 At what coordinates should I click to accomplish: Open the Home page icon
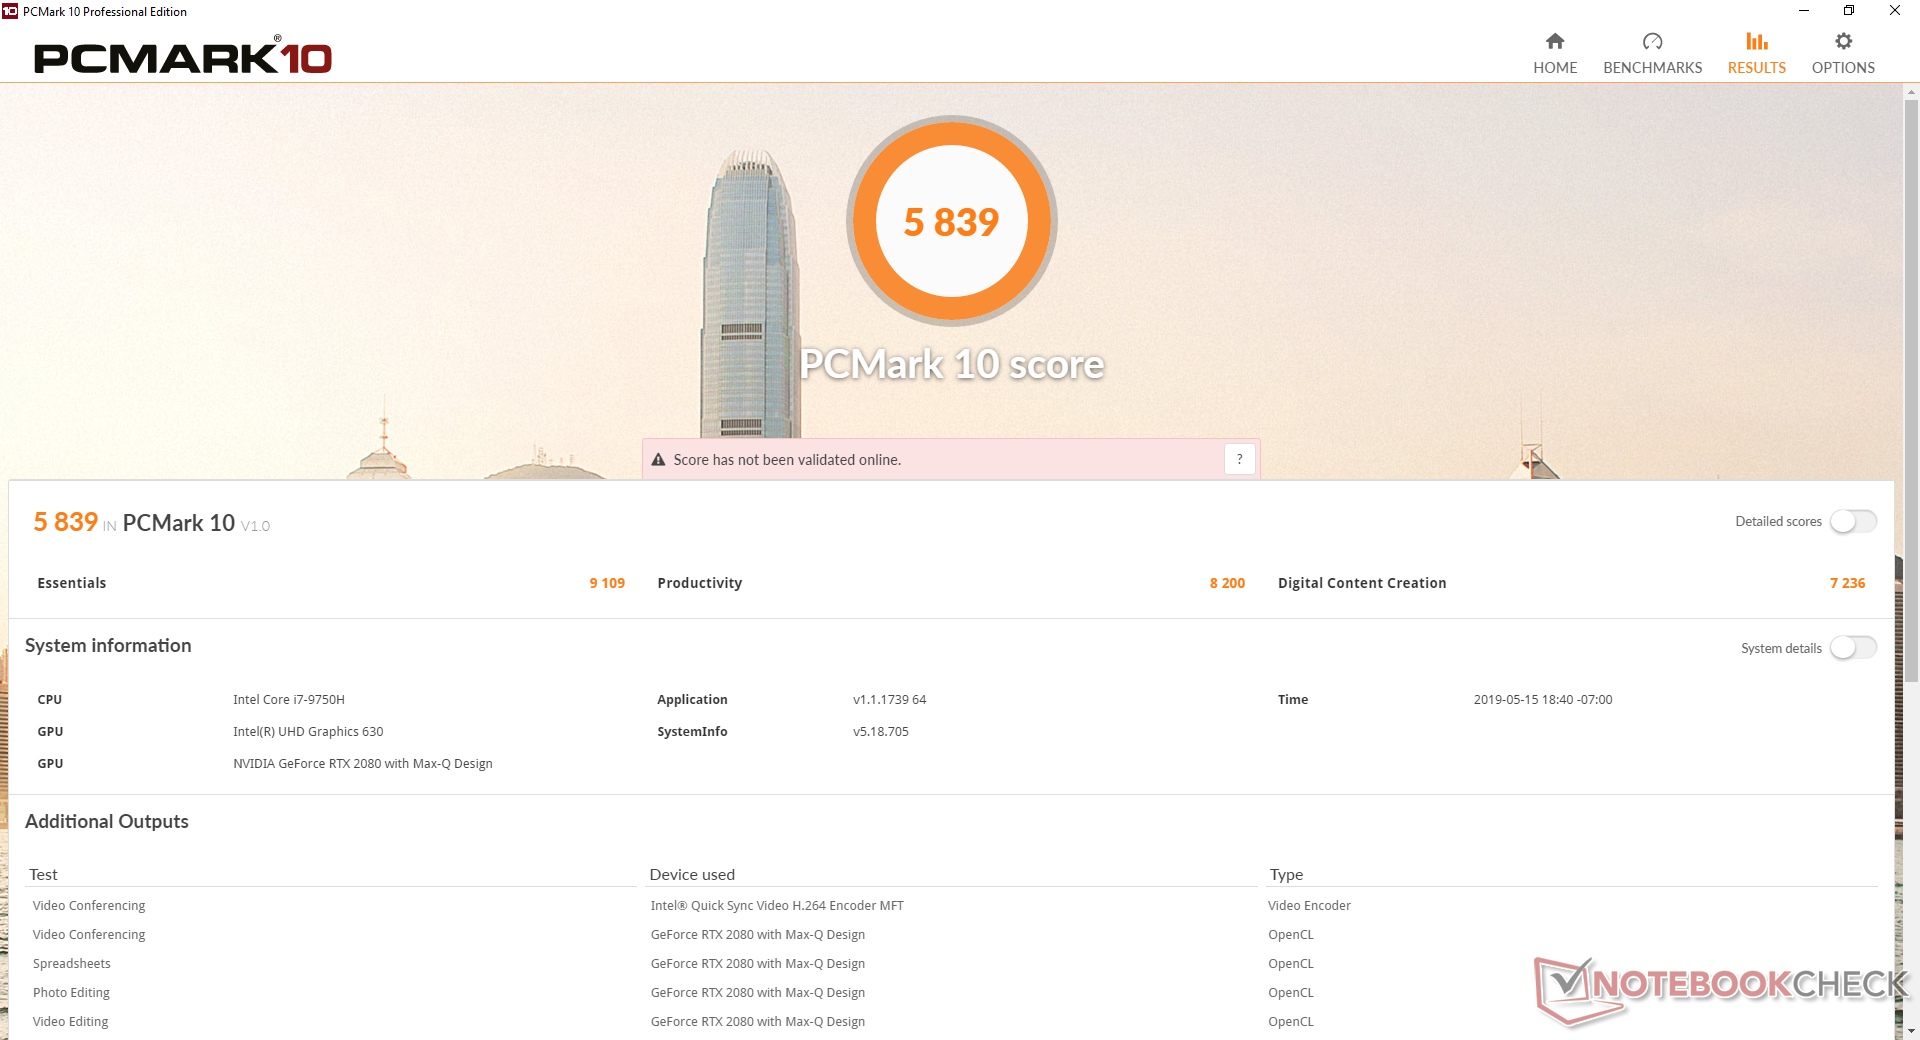click(1554, 42)
